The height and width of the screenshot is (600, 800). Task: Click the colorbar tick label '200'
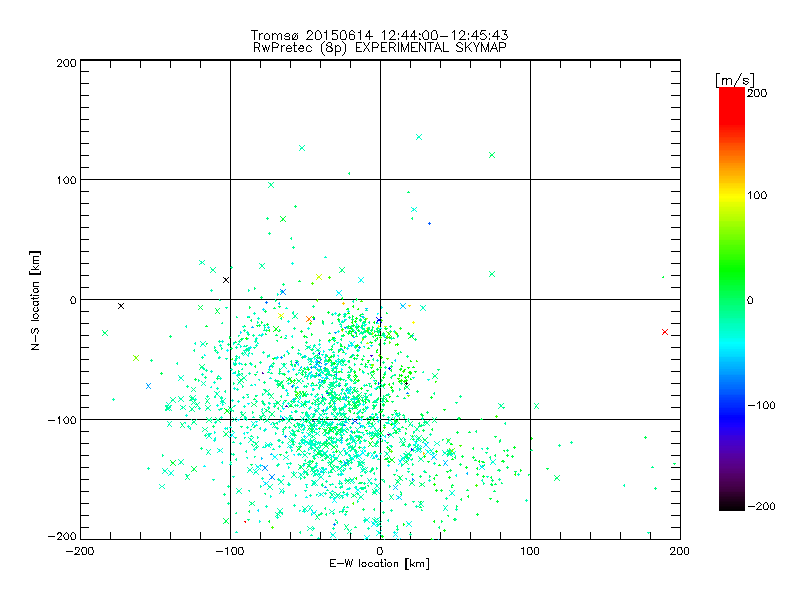click(x=757, y=93)
